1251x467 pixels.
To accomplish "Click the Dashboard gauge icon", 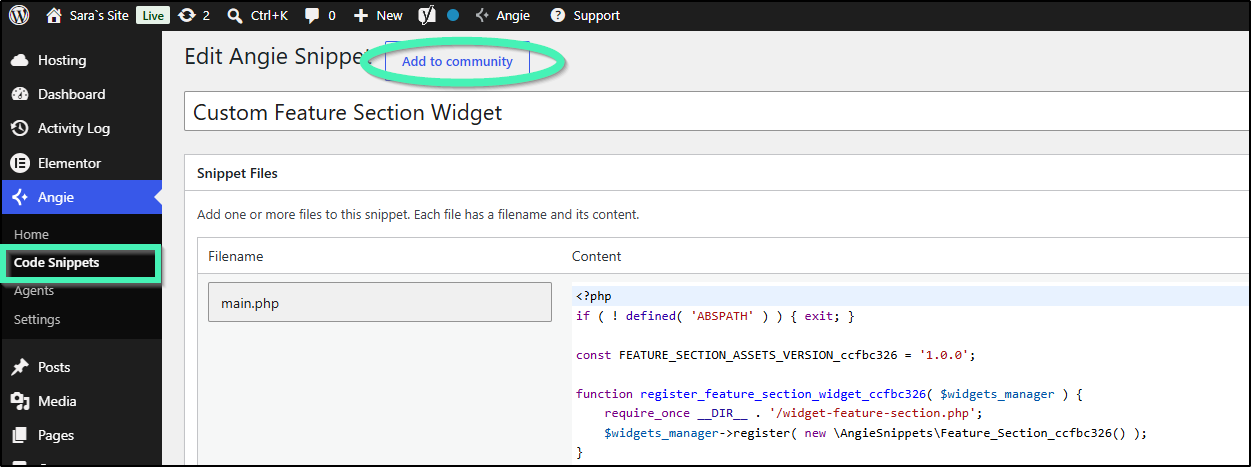I will 19,94.
